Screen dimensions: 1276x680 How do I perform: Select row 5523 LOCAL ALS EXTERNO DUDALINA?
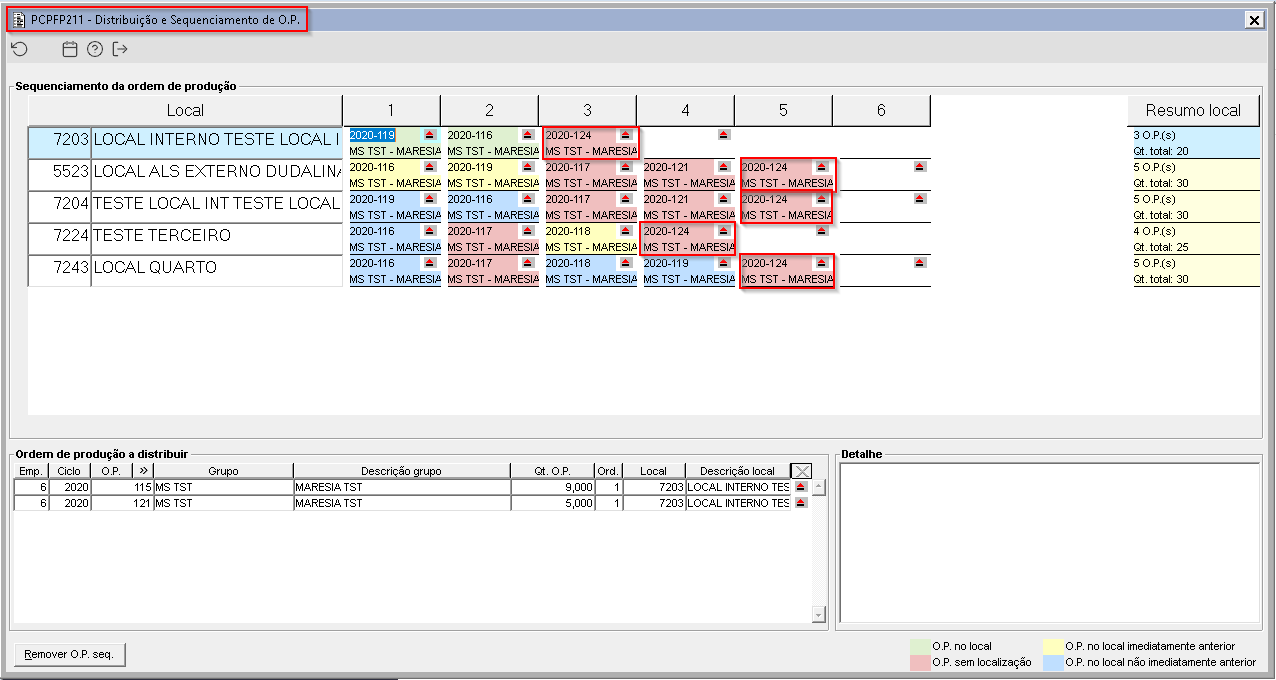click(185, 175)
